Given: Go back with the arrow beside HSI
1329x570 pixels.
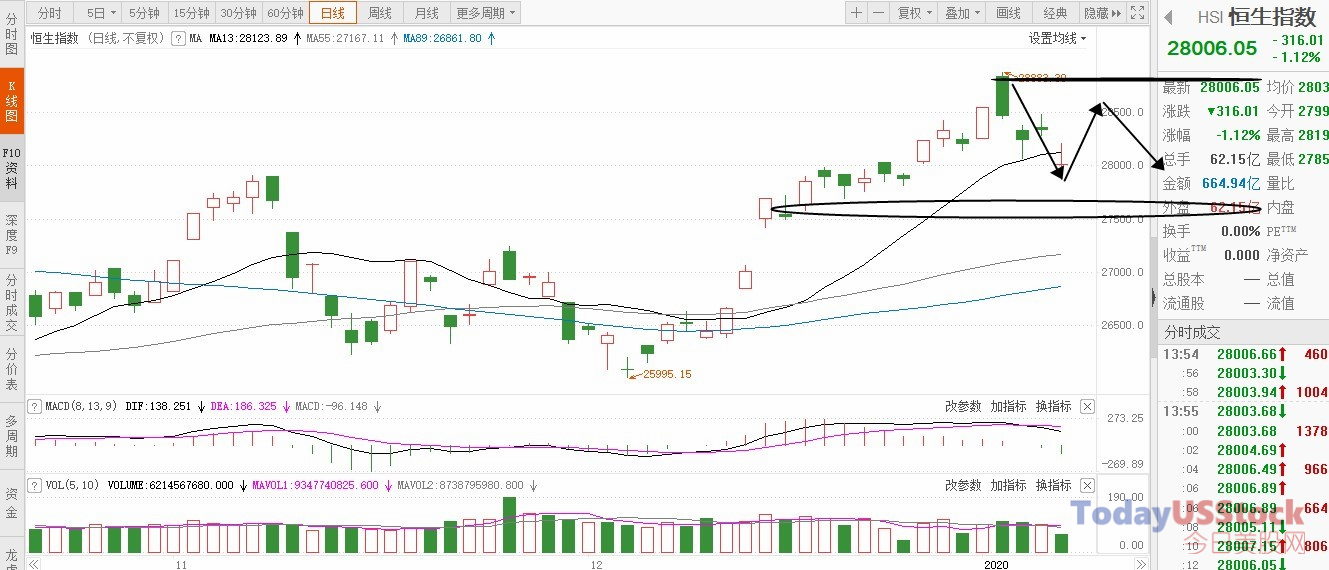Looking at the screenshot, I should (1167, 17).
